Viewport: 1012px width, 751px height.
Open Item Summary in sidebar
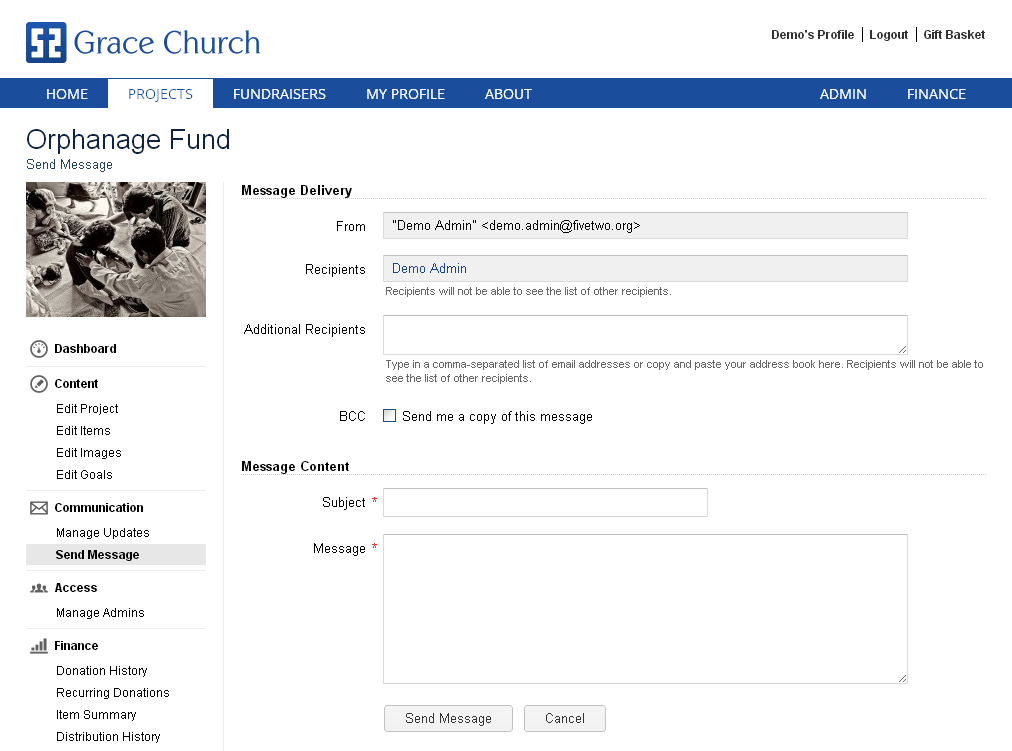click(x=96, y=714)
